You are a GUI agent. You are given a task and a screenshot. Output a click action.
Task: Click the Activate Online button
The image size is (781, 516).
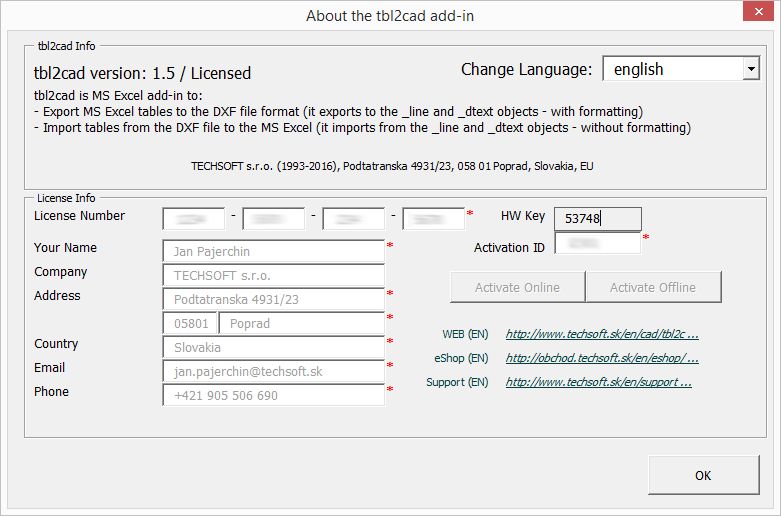[x=517, y=287]
